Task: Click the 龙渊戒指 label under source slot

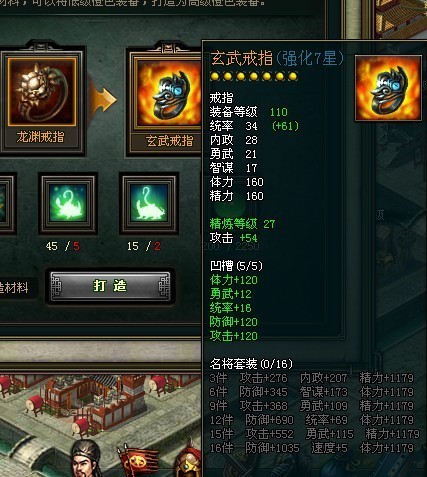Action: (40, 137)
